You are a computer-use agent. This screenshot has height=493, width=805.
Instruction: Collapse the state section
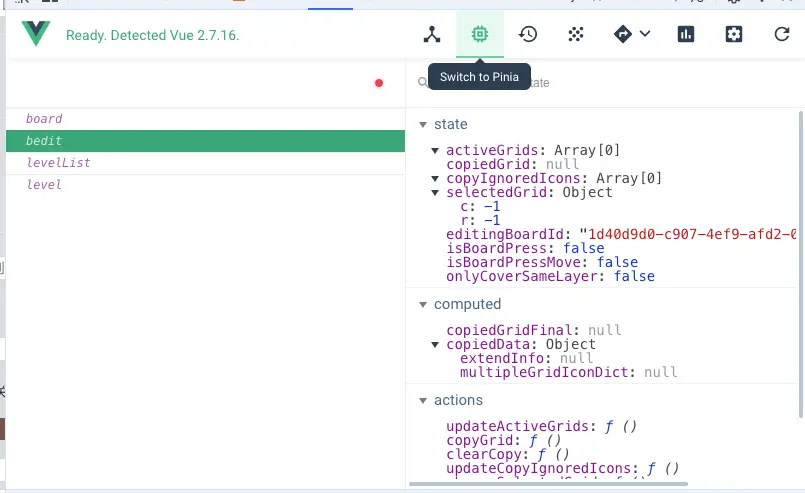click(x=423, y=124)
